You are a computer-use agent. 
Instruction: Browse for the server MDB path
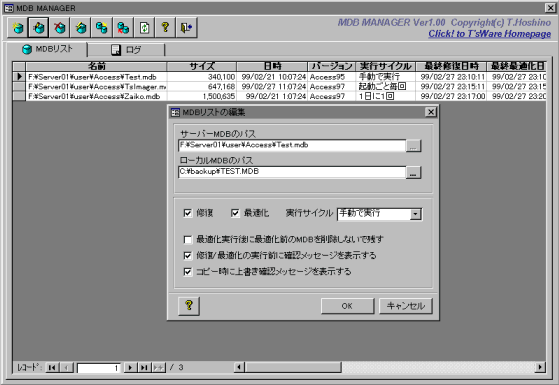[413, 146]
